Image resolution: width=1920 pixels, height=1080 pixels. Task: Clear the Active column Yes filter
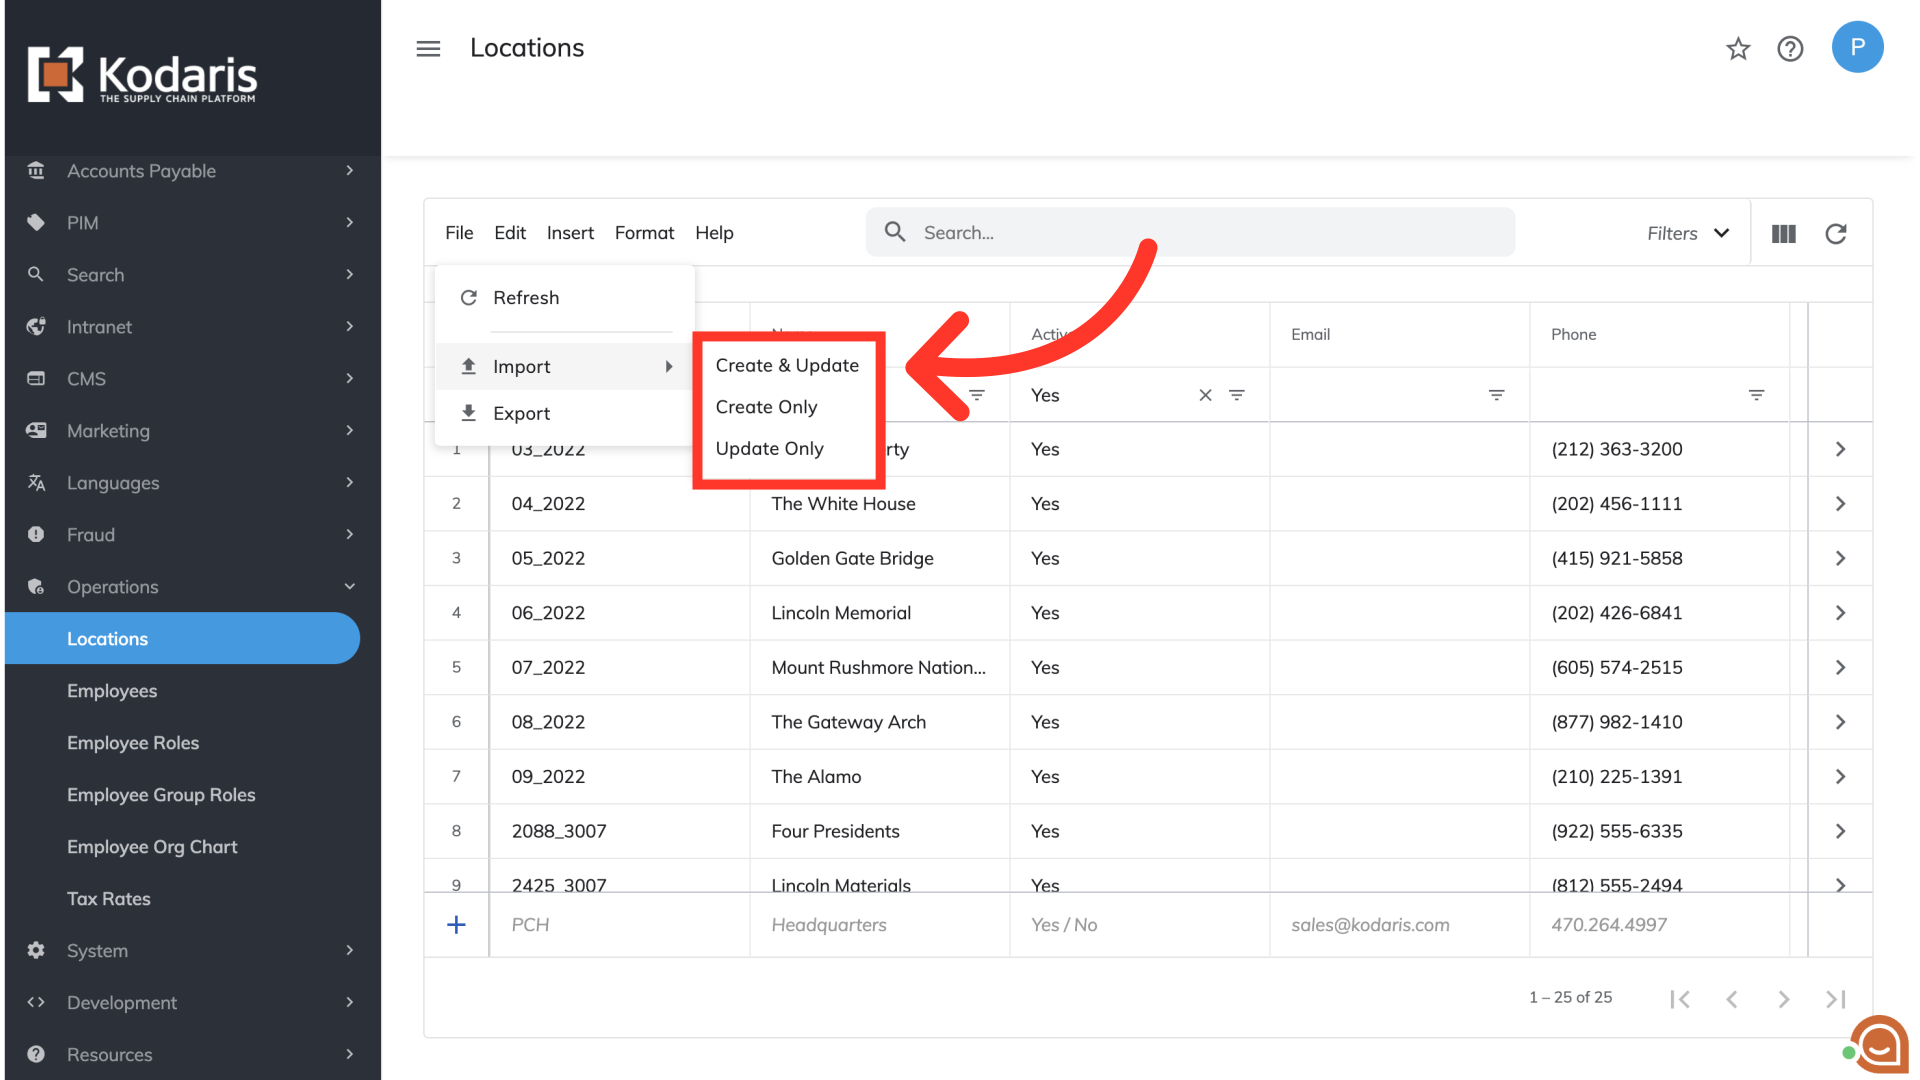1205,395
